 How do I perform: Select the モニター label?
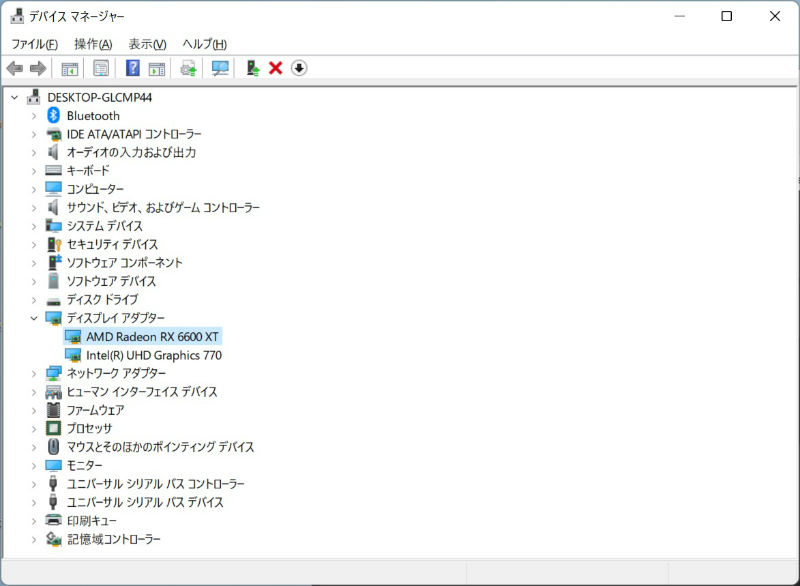click(84, 465)
